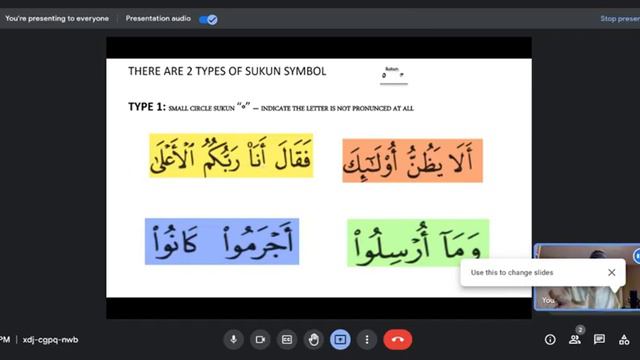640x360 pixels.
Task: Turn off the camera
Action: [260, 340]
